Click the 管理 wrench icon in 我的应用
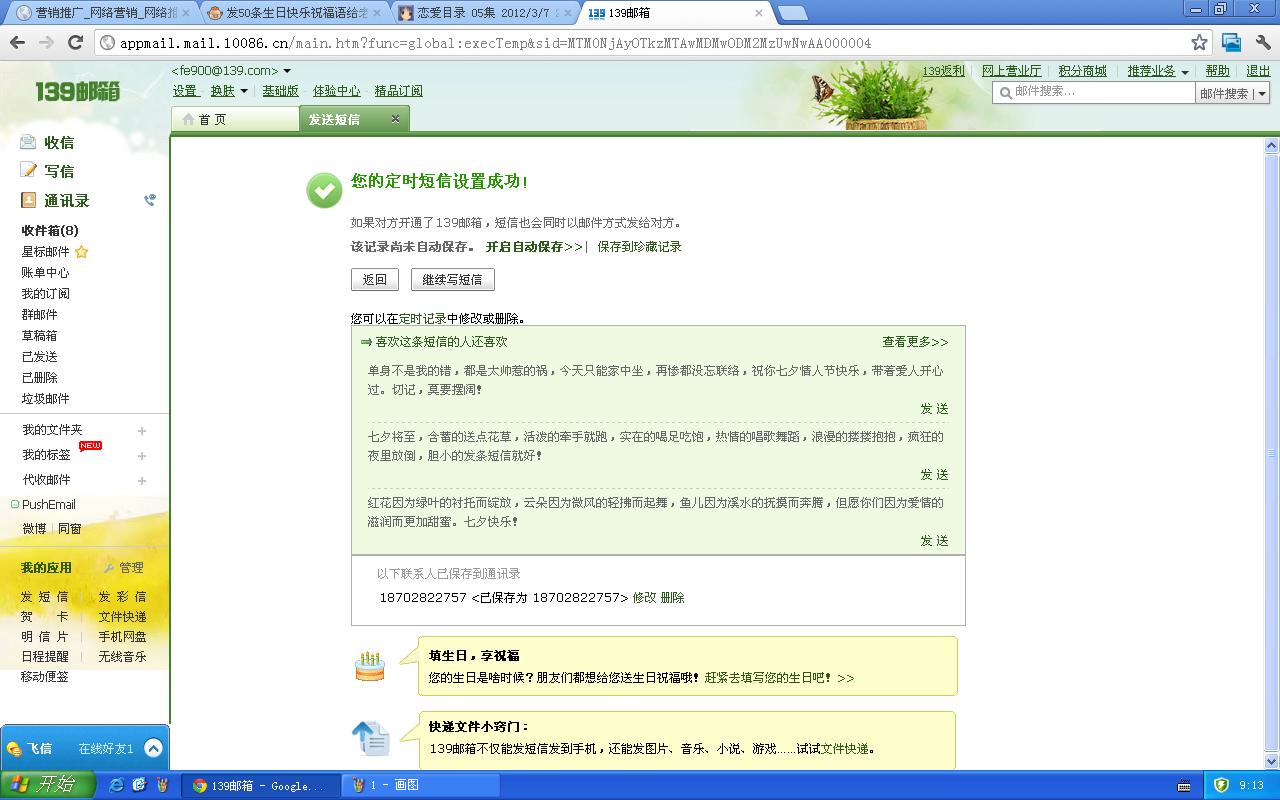1280x800 pixels. (x=109, y=568)
